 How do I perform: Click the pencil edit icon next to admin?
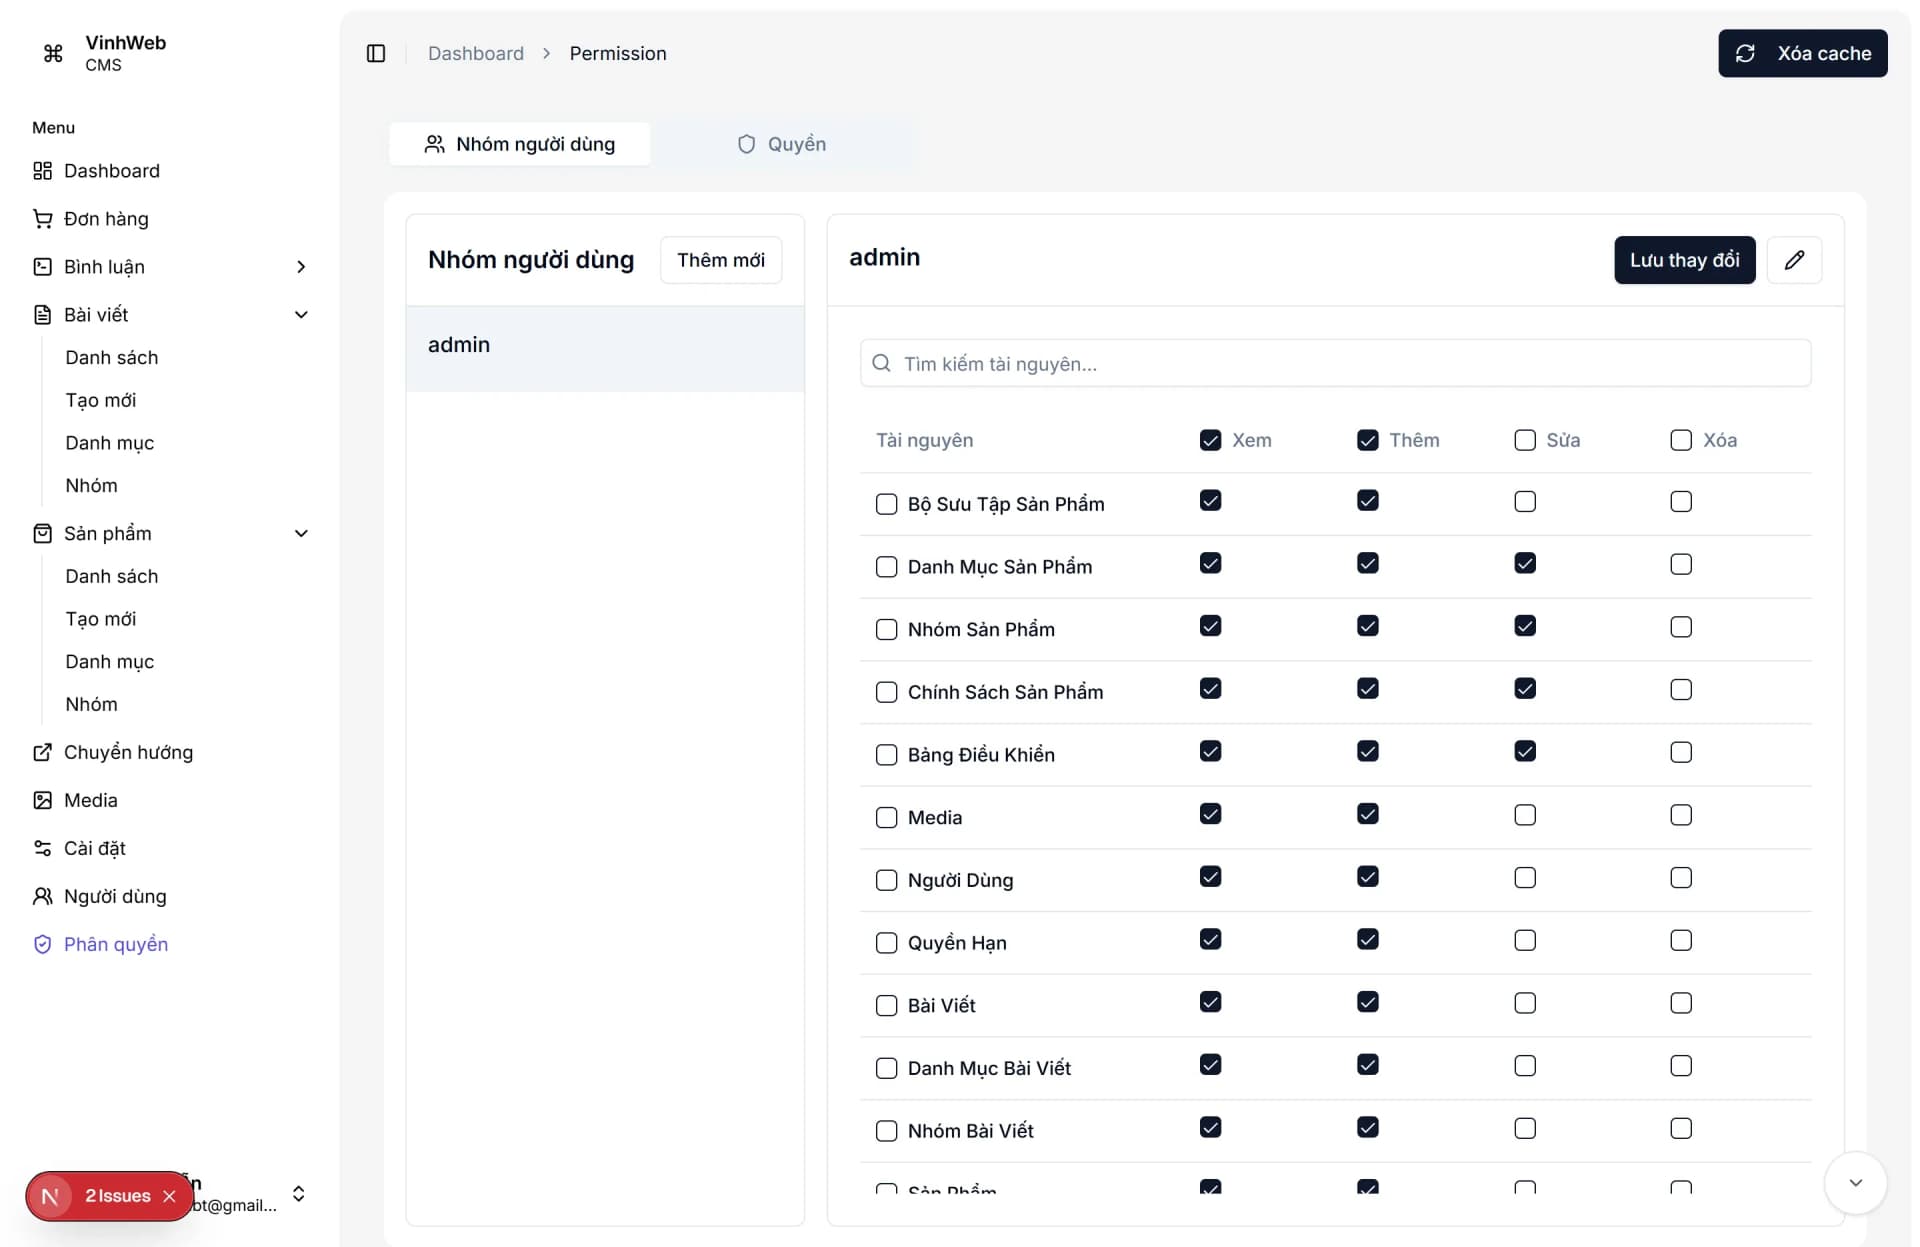(1795, 260)
